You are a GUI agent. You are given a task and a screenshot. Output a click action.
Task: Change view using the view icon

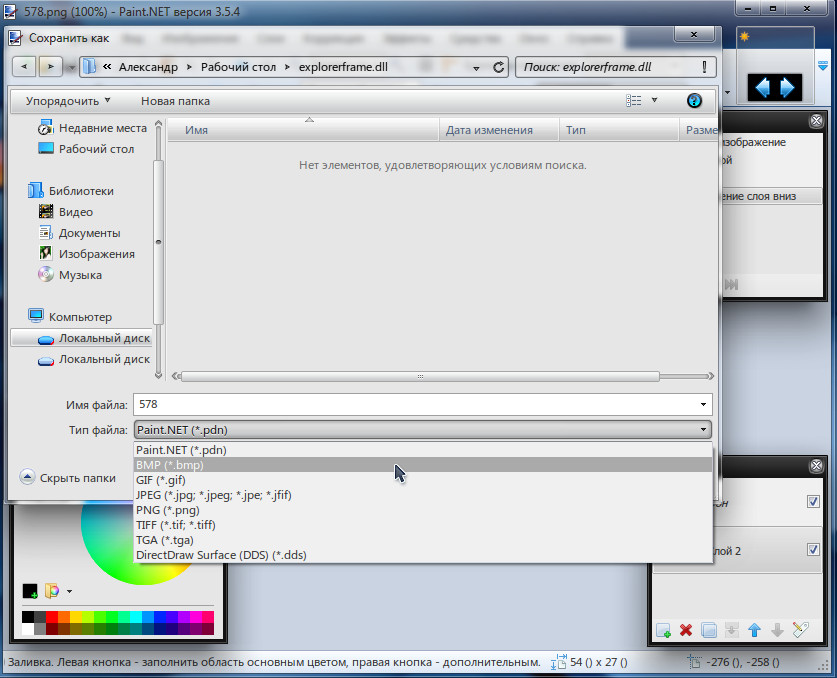634,100
